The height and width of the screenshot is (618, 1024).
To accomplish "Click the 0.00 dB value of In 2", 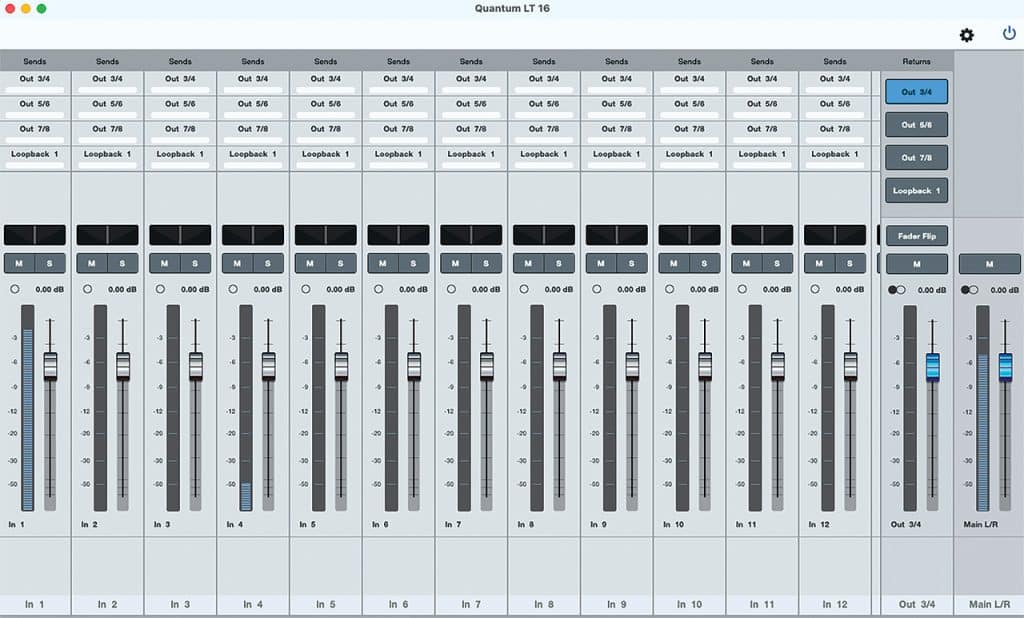I will click(122, 289).
